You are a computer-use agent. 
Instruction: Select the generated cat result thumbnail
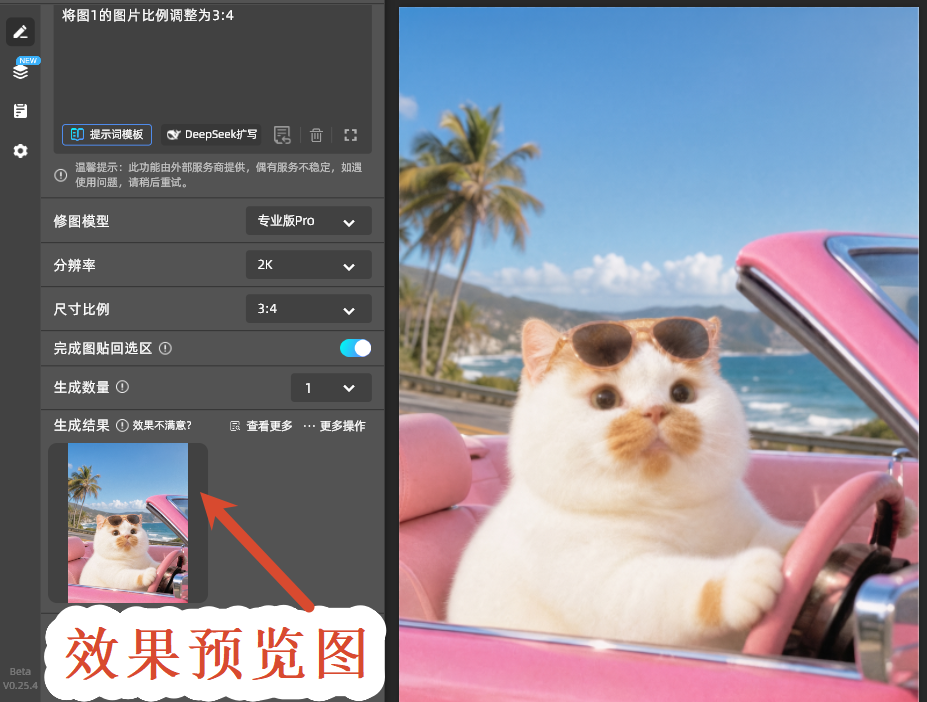(128, 523)
